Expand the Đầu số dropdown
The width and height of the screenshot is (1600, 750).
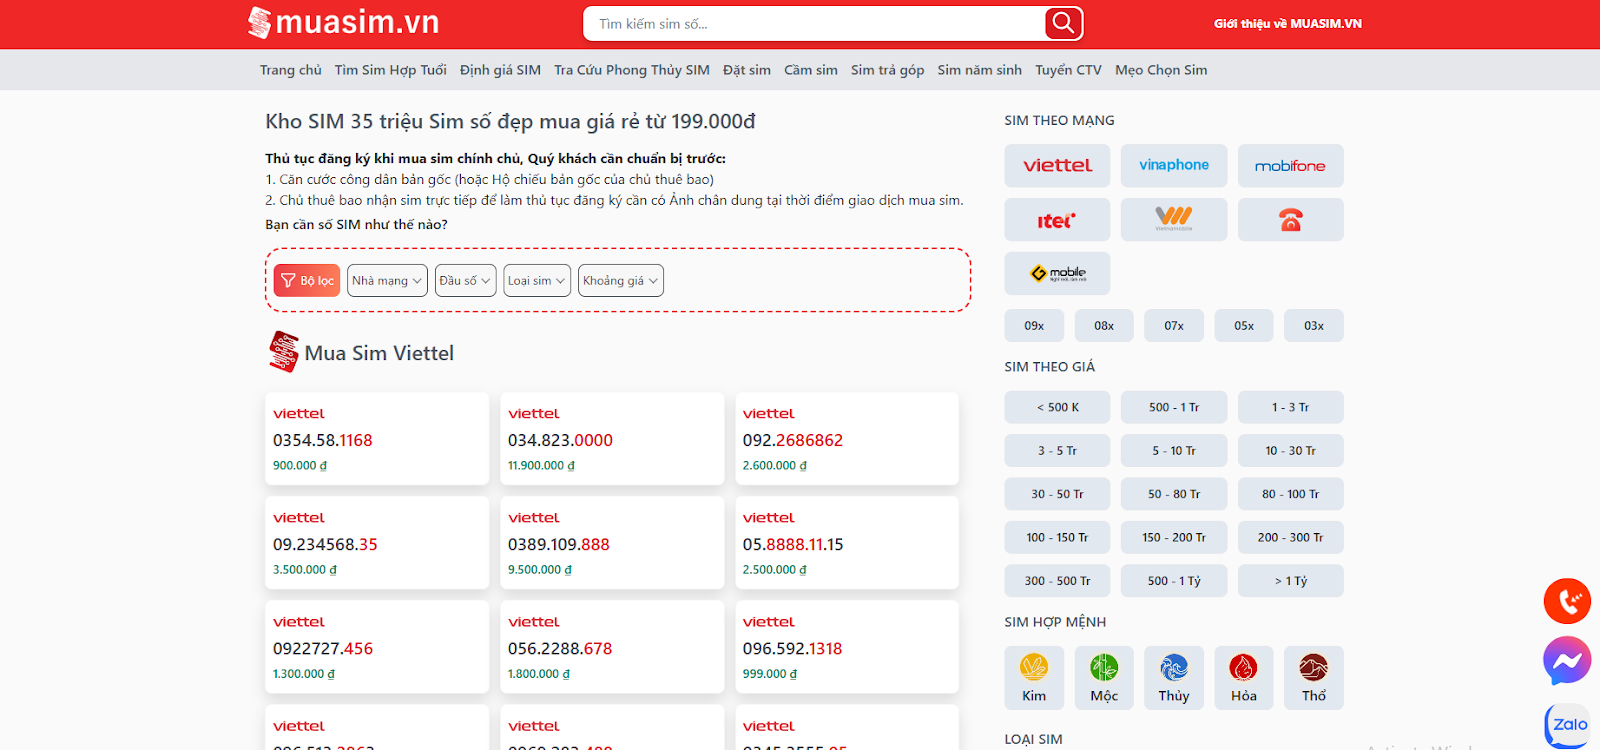point(465,281)
